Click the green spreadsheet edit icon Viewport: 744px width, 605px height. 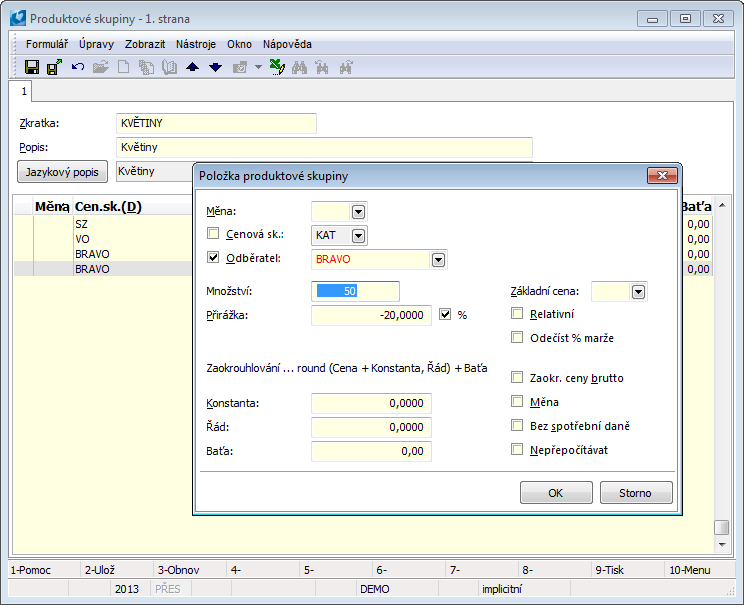coord(278,67)
